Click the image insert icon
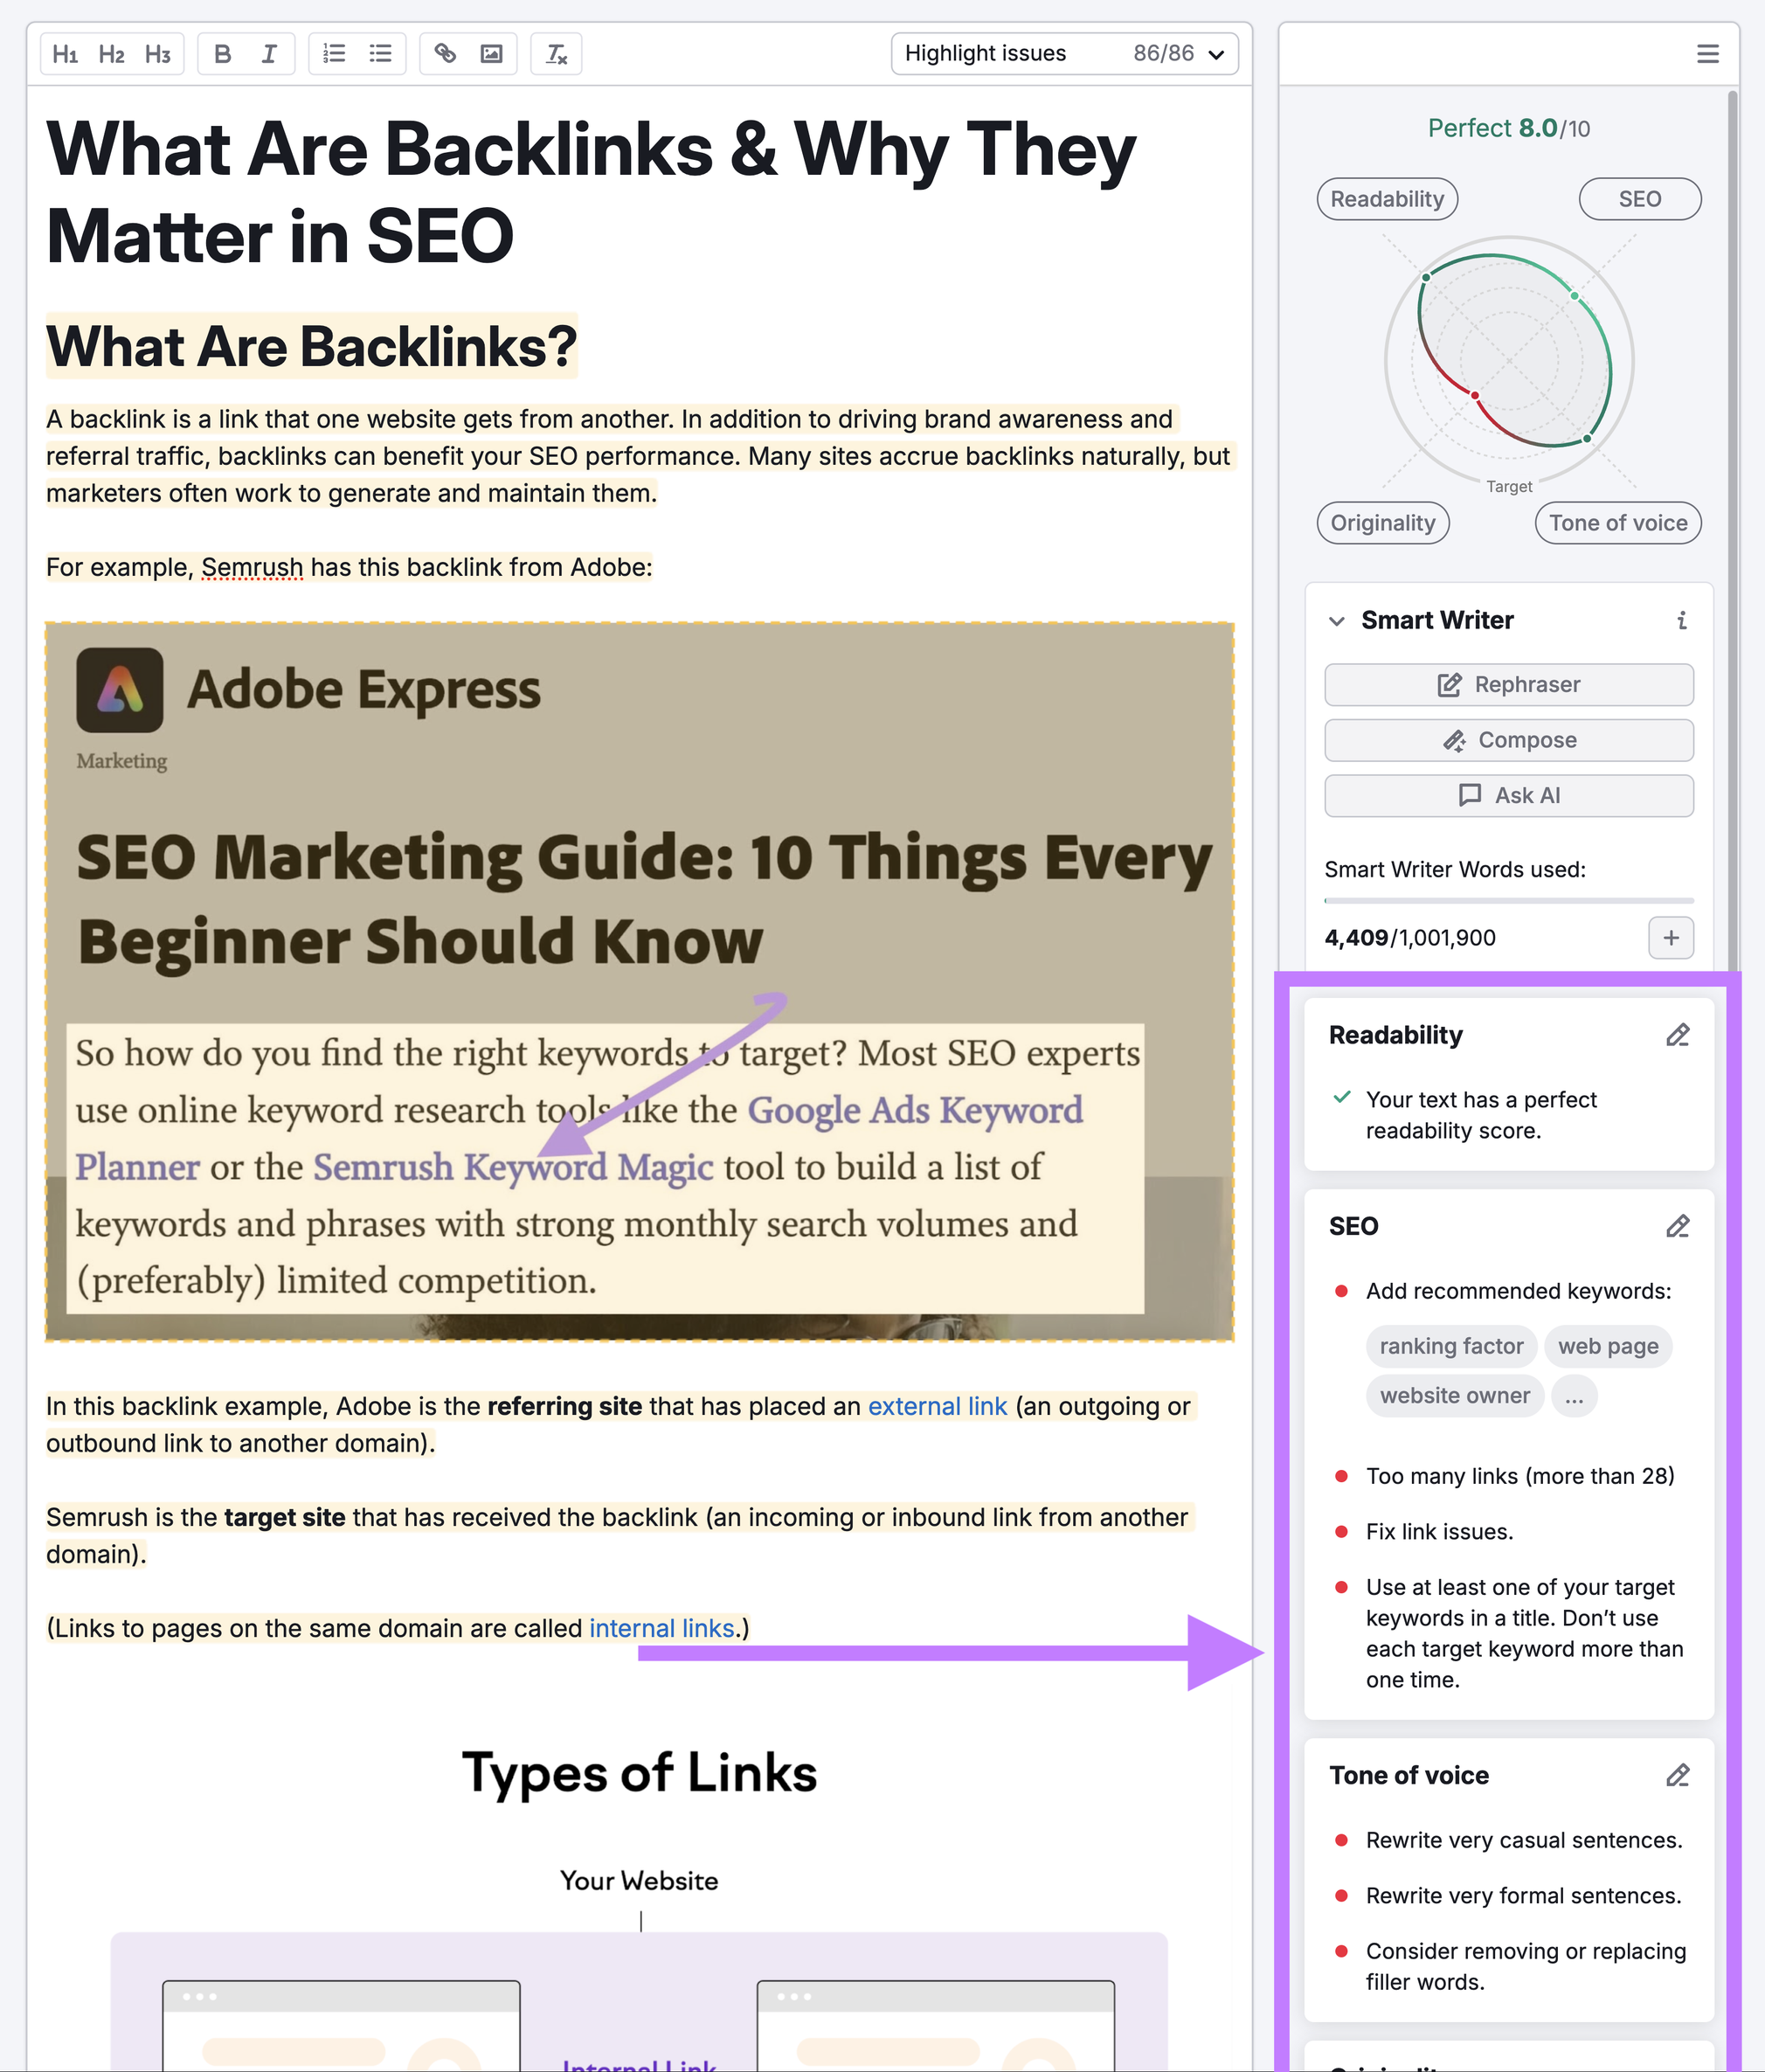The height and width of the screenshot is (2072, 1765). pos(492,52)
